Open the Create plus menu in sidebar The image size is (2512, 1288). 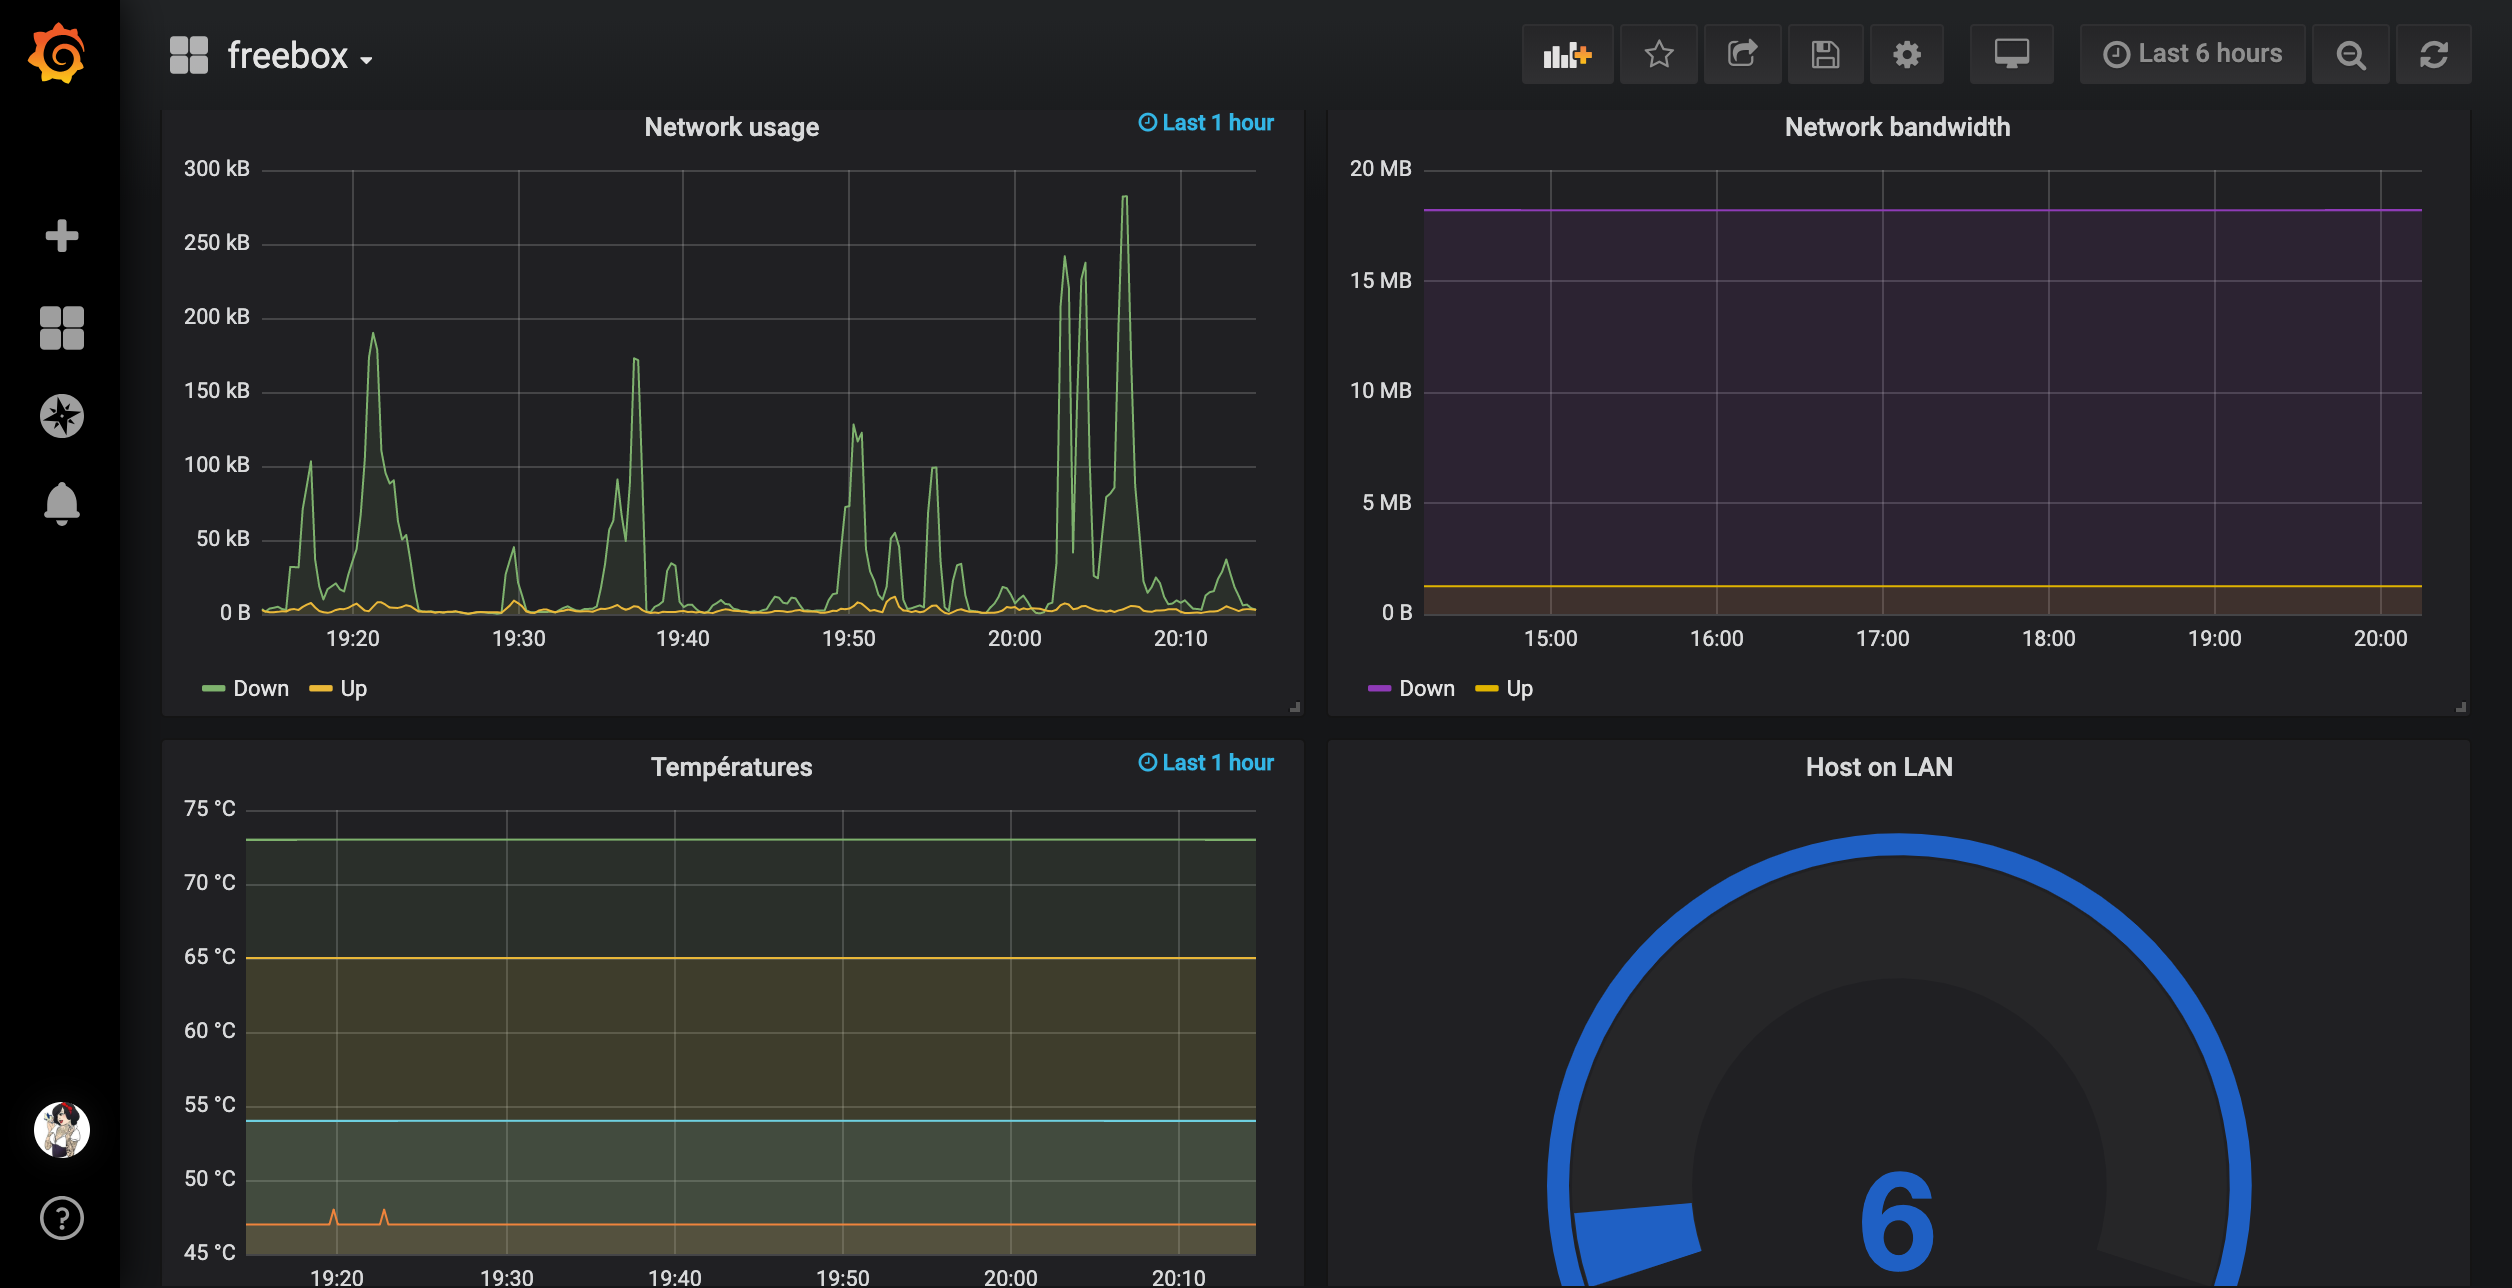click(62, 236)
